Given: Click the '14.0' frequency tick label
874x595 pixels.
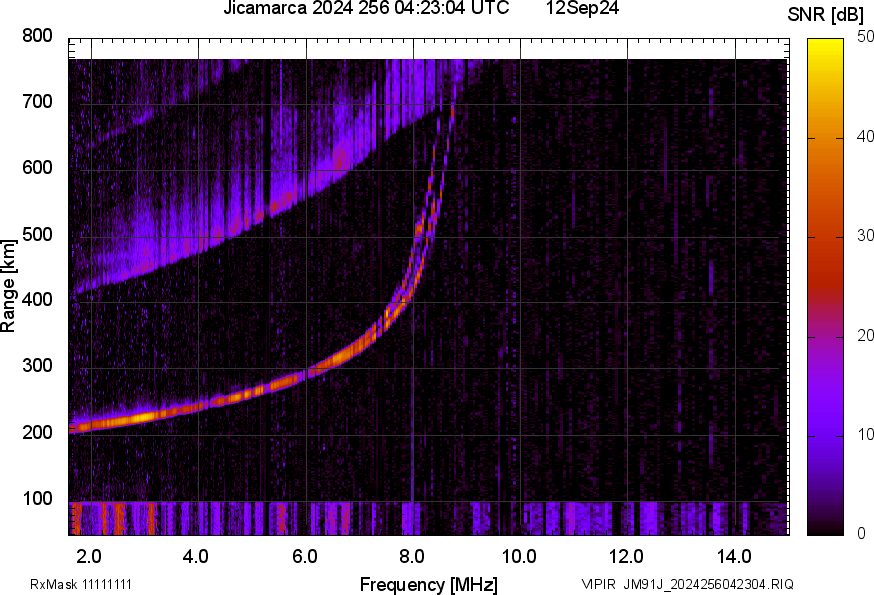Looking at the screenshot, I should pyautogui.click(x=734, y=557).
